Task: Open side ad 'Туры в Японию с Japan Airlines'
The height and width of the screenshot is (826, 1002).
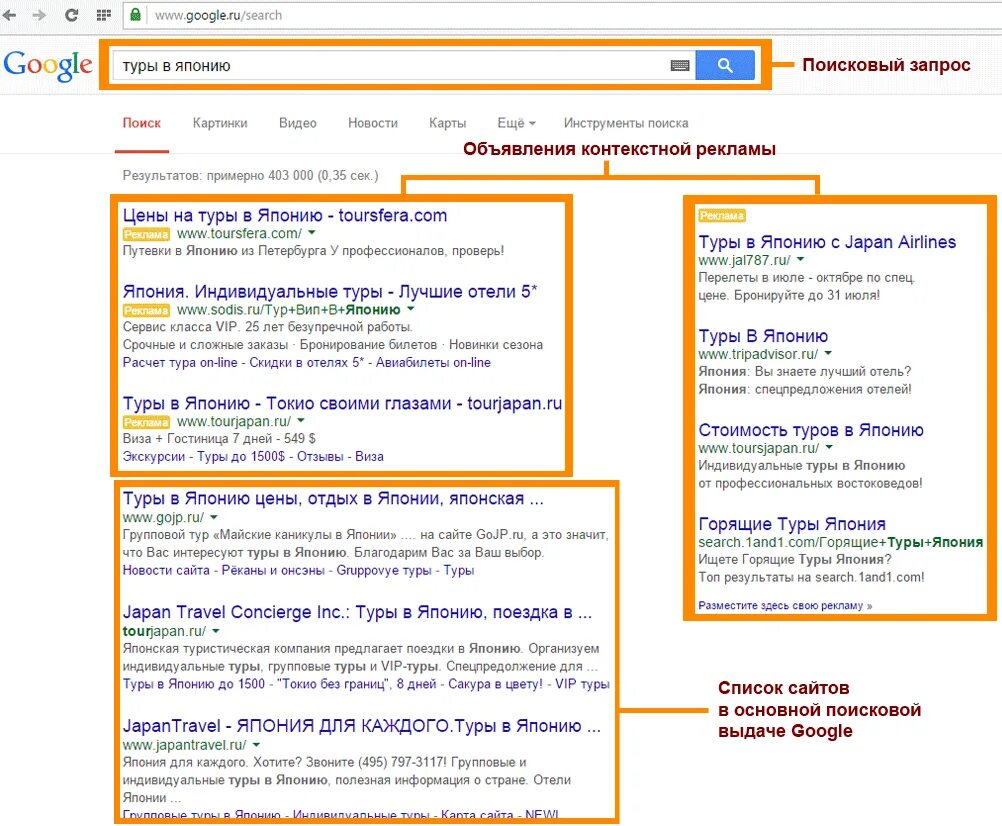Action: pyautogui.click(x=827, y=242)
